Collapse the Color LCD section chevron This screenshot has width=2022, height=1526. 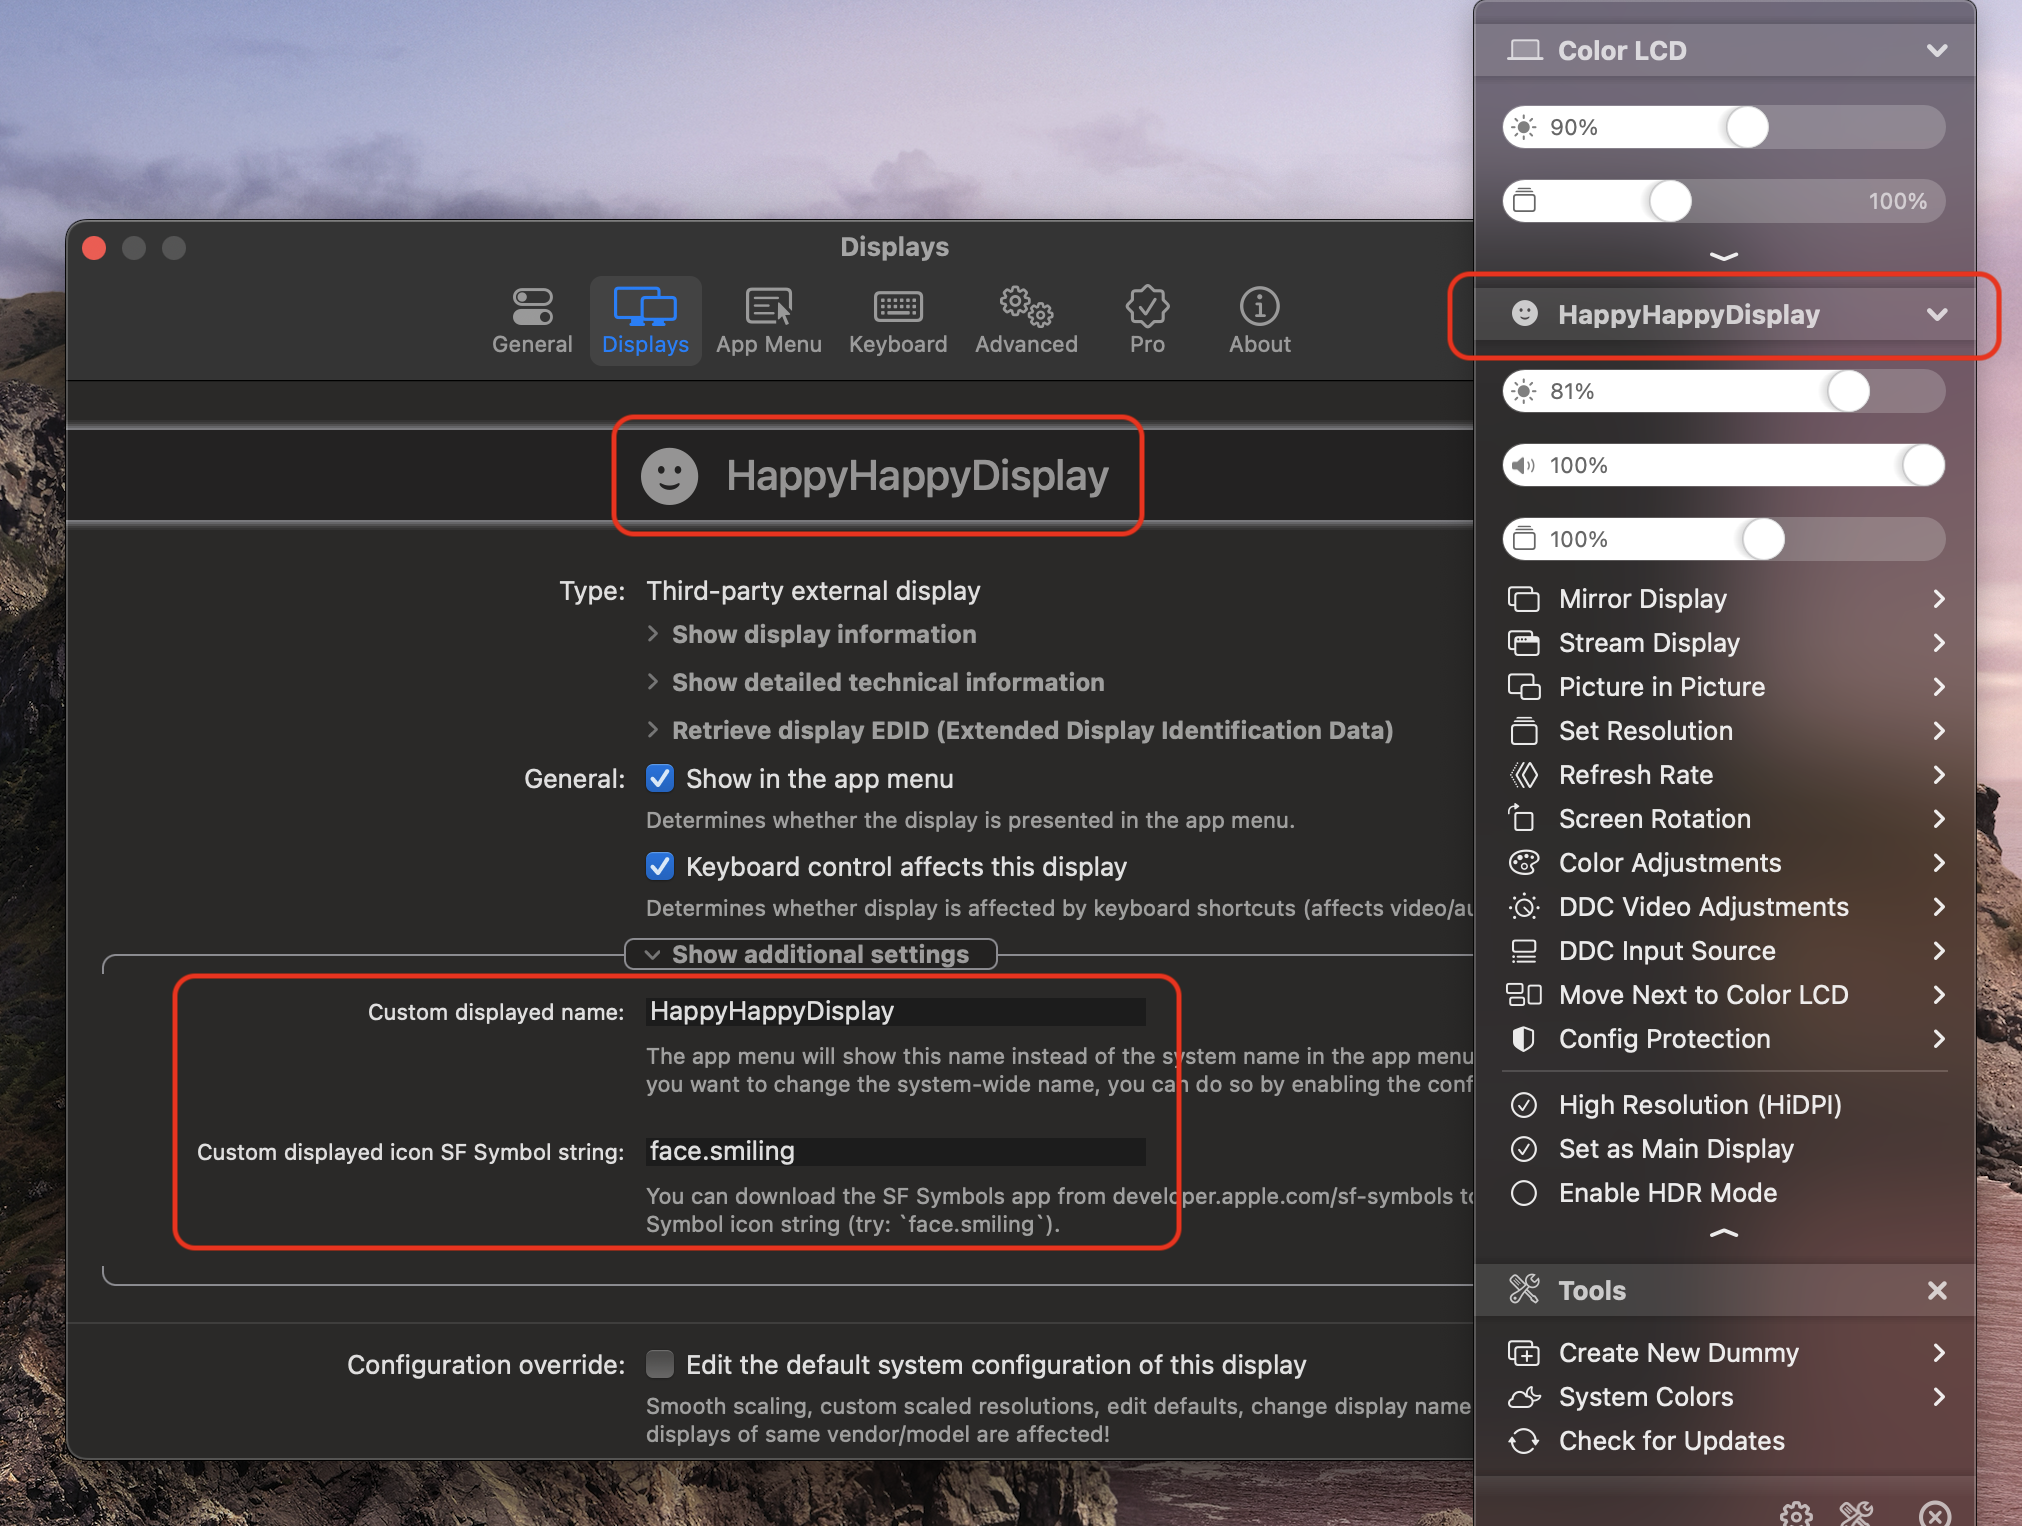(x=1937, y=50)
